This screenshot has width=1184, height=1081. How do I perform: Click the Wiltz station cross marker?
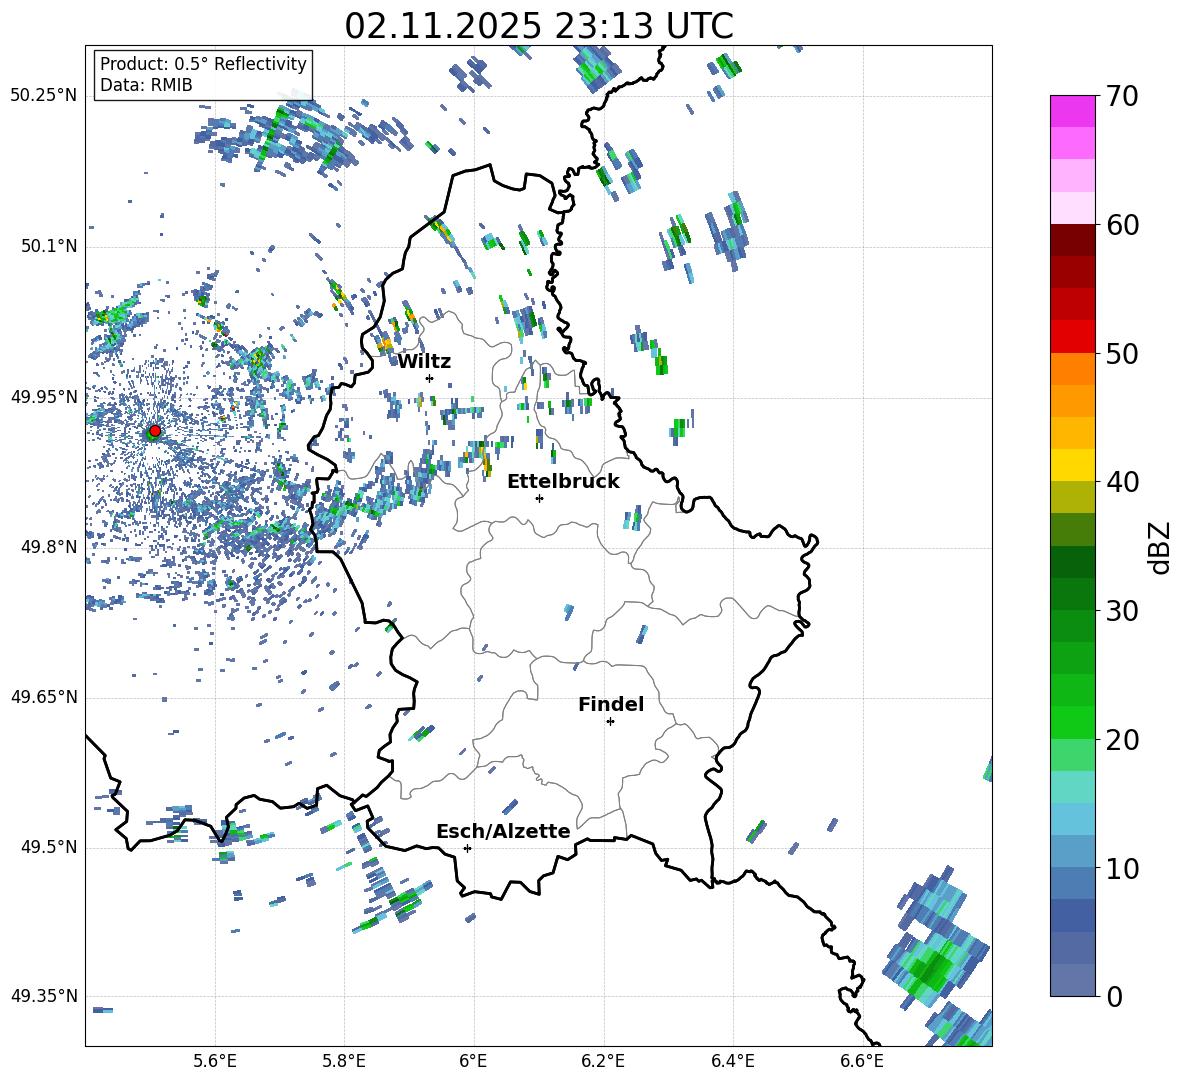tap(430, 378)
